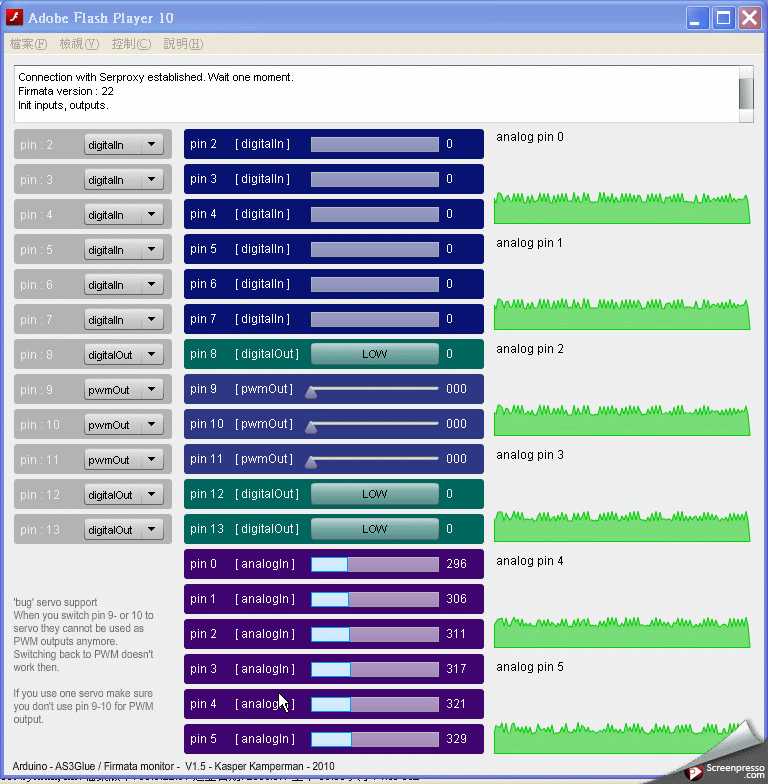Image resolution: width=768 pixels, height=784 pixels.
Task: Change pin 8 digitalOut mode dropdown
Action: (x=124, y=354)
